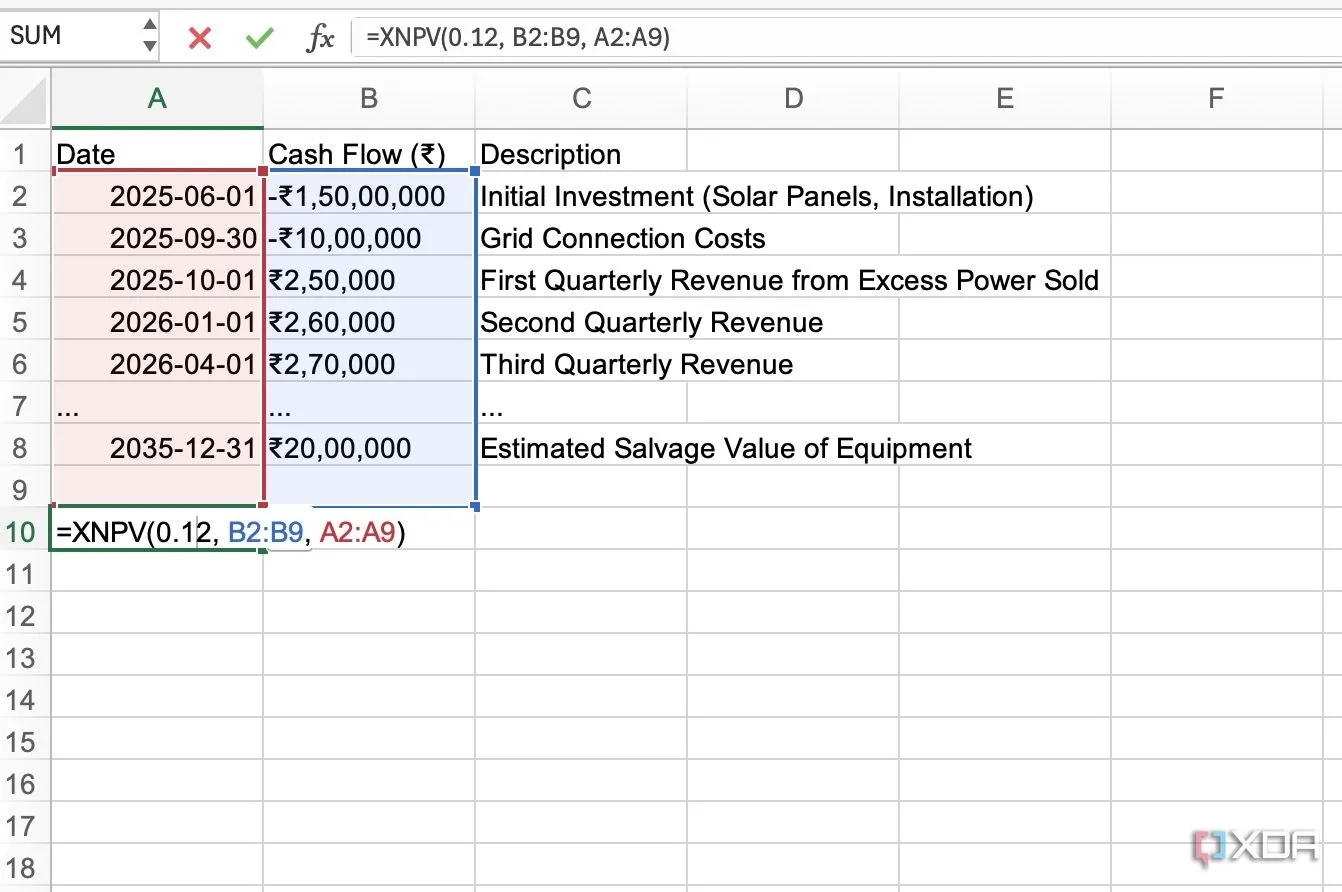The width and height of the screenshot is (1342, 892).
Task: Cancel formula entry with red X
Action: point(200,38)
